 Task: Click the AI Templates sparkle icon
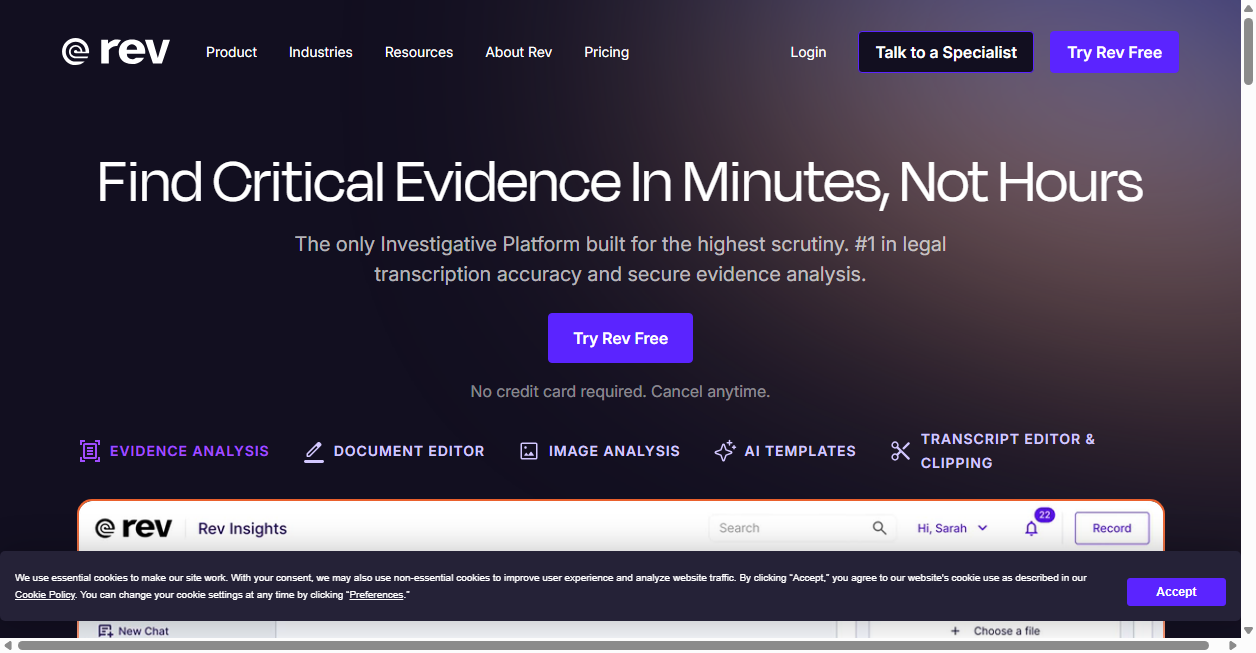click(725, 451)
